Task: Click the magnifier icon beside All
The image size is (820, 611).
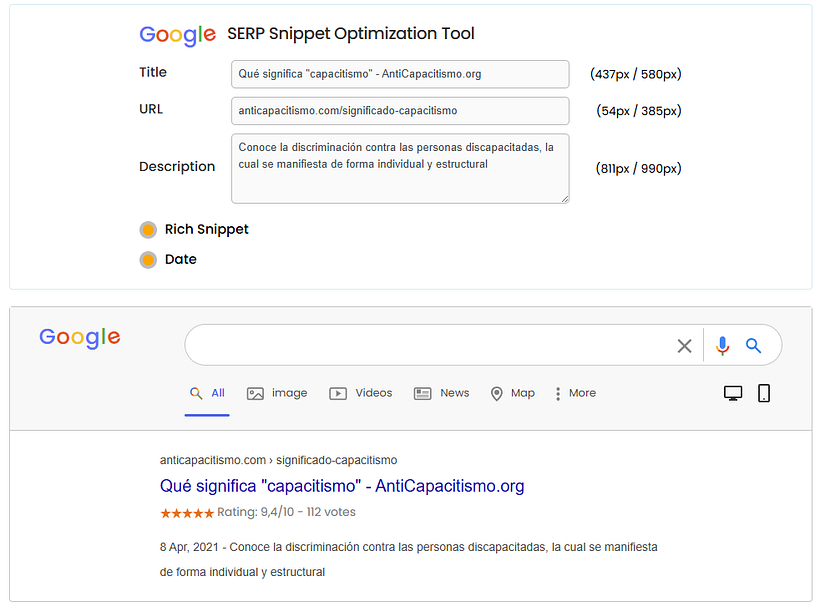Action: 196,393
